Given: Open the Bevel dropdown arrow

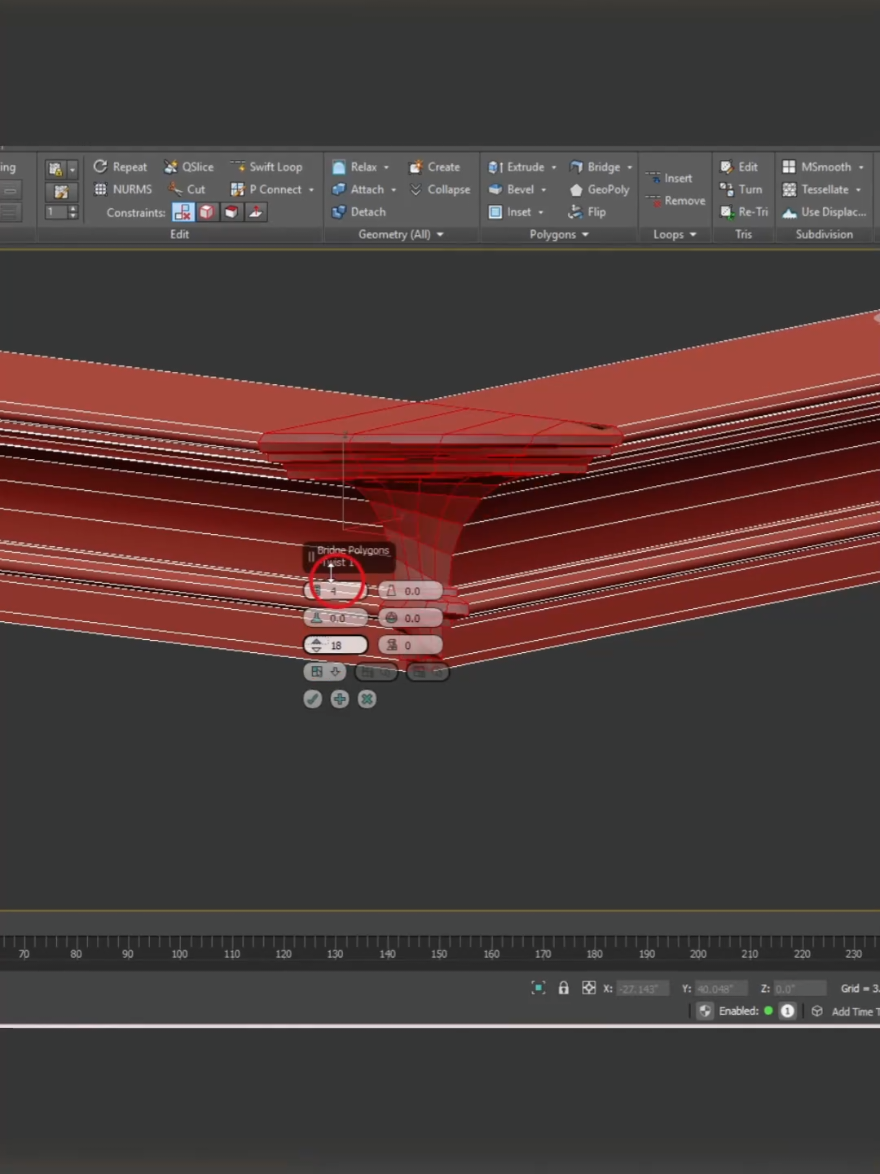Looking at the screenshot, I should coord(544,190).
